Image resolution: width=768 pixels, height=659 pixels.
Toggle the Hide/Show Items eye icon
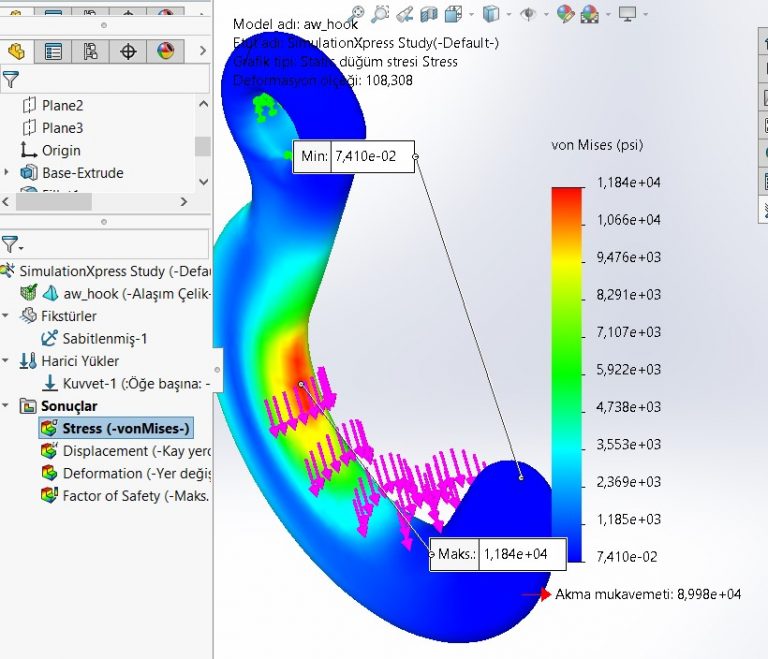coord(528,14)
